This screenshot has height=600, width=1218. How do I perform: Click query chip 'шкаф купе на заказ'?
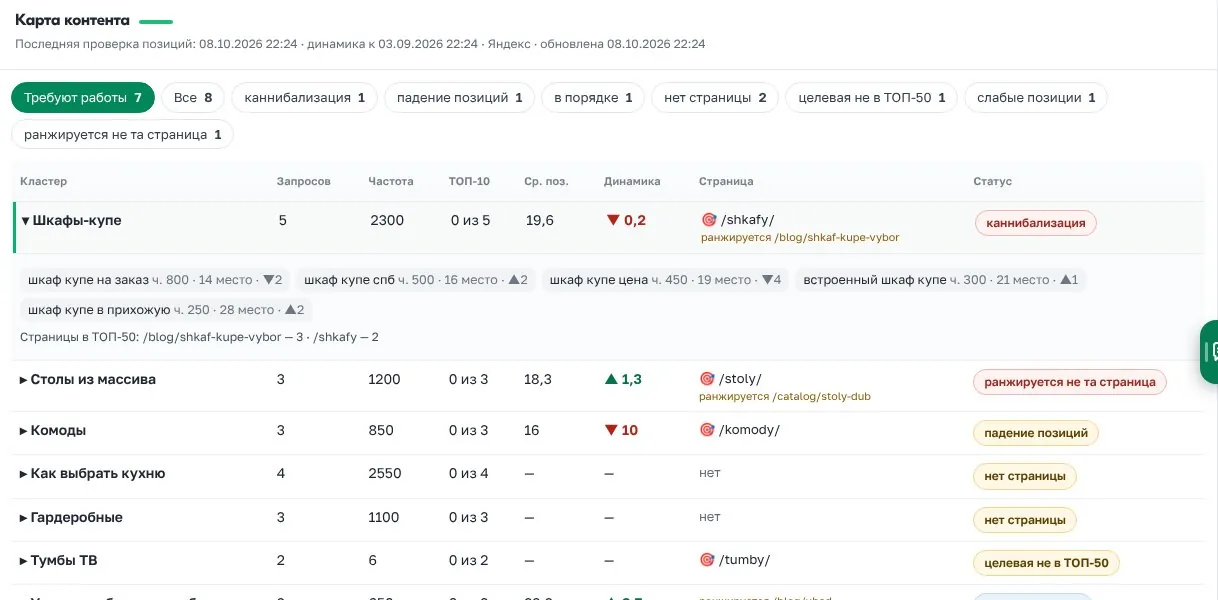click(x=155, y=280)
